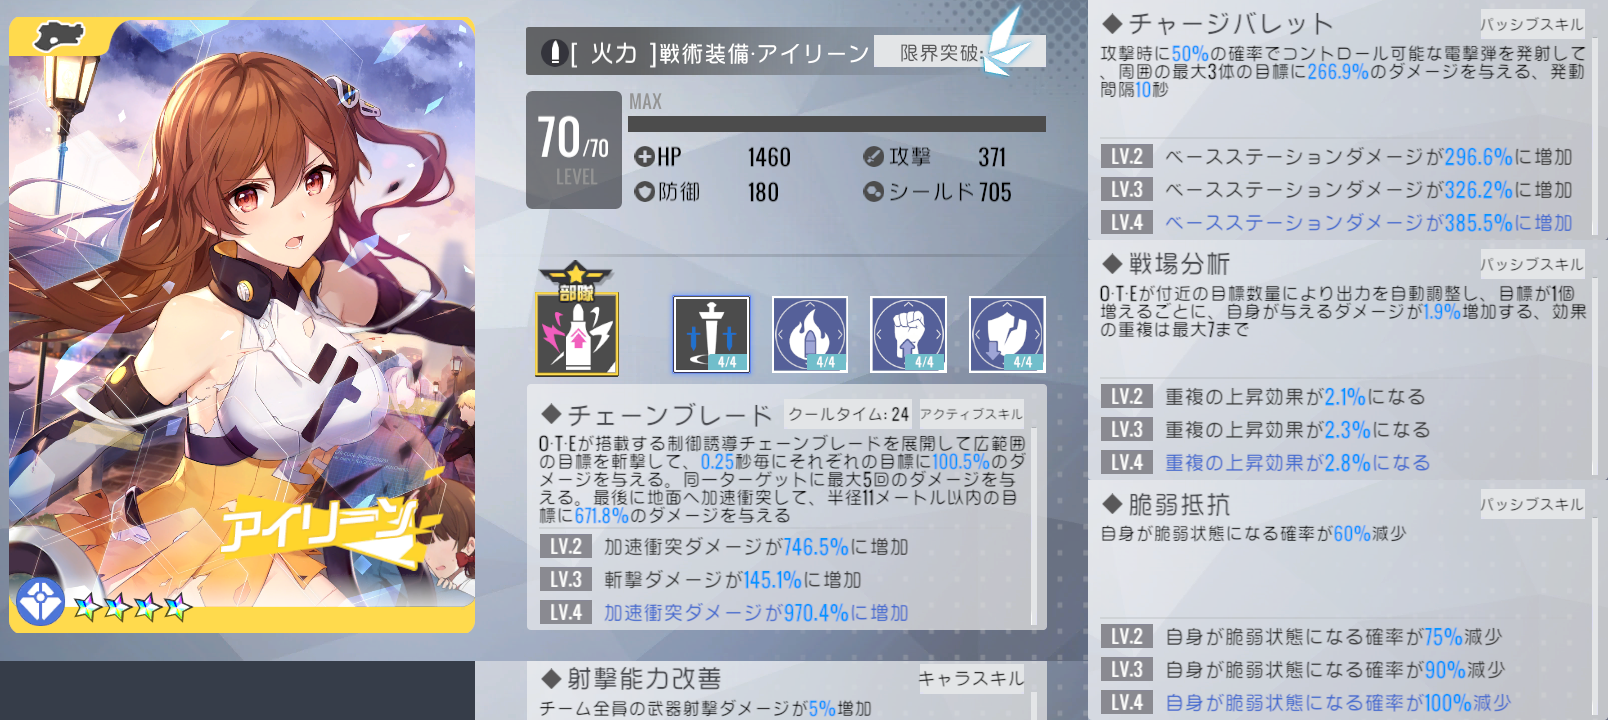Select the raised fist skill icon
The width and height of the screenshot is (1608, 720).
(x=908, y=334)
